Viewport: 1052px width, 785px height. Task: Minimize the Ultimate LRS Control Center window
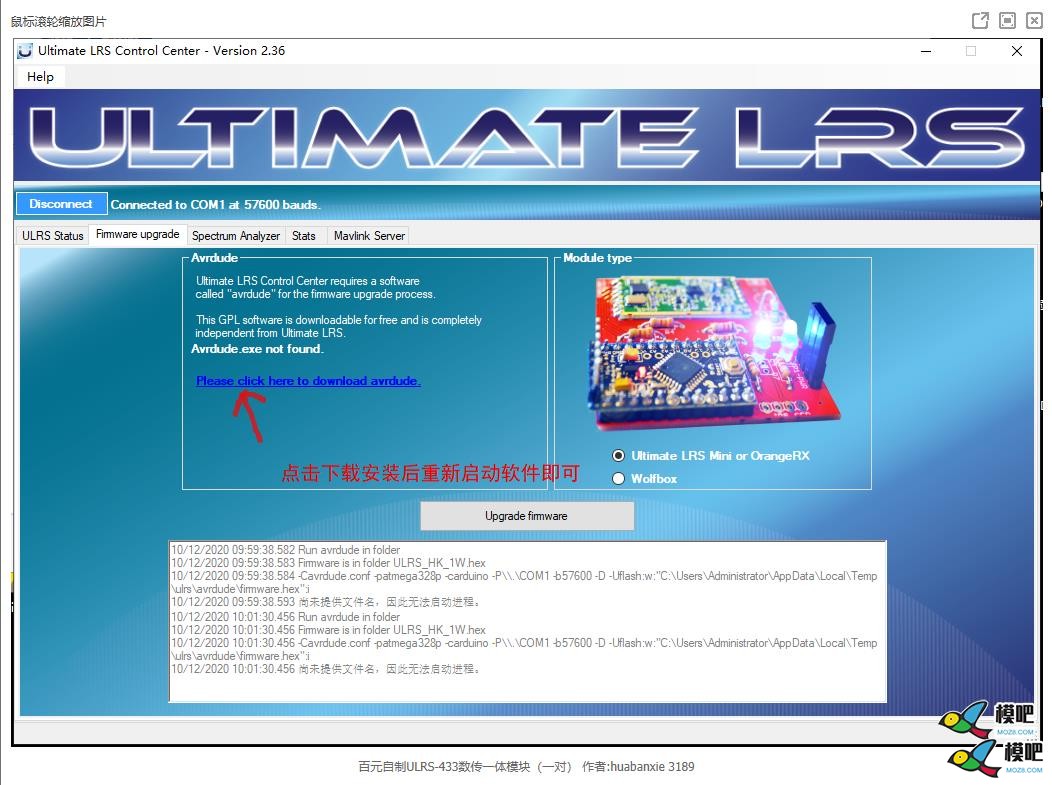tap(926, 51)
